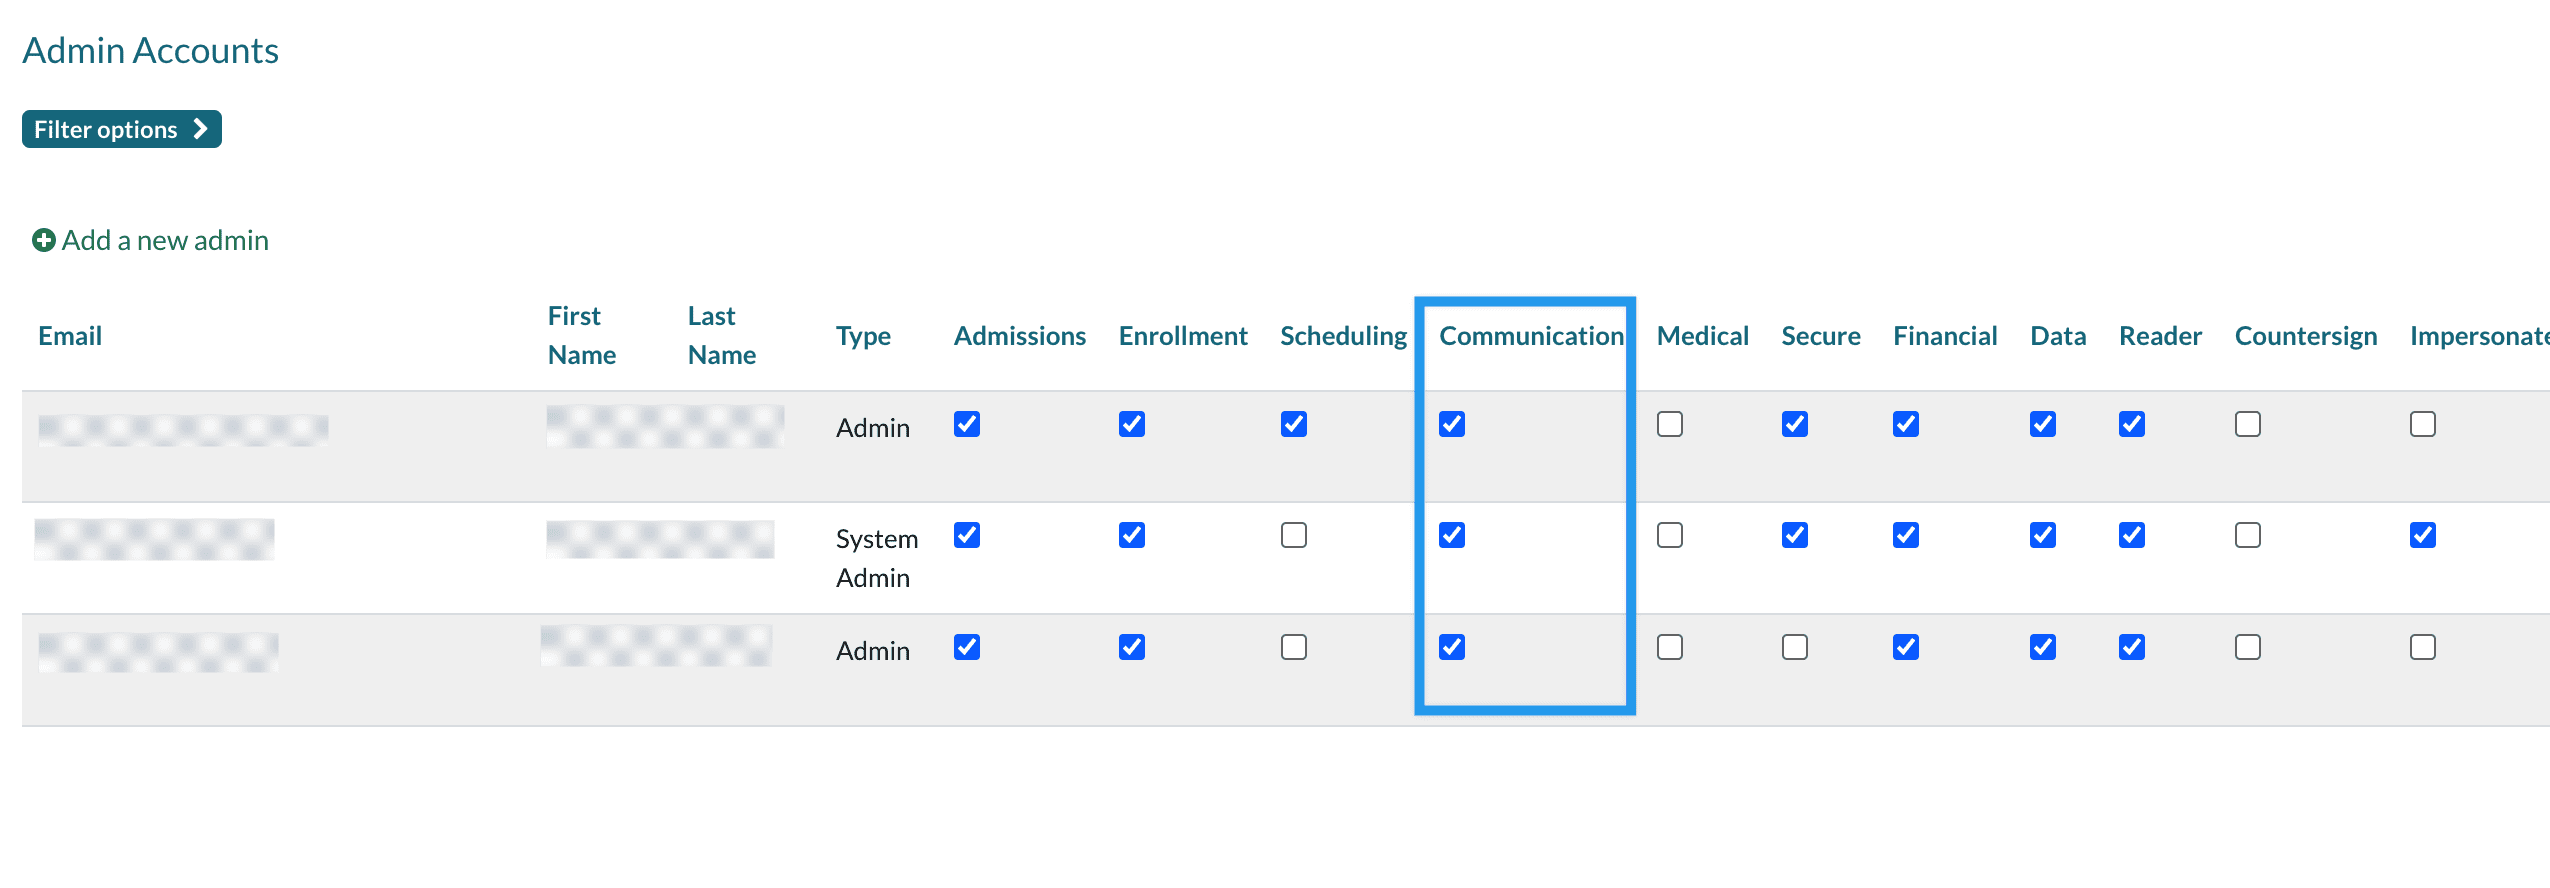Screen dimensions: 2550x888
Task: Click the Reader column header
Action: 2160,336
